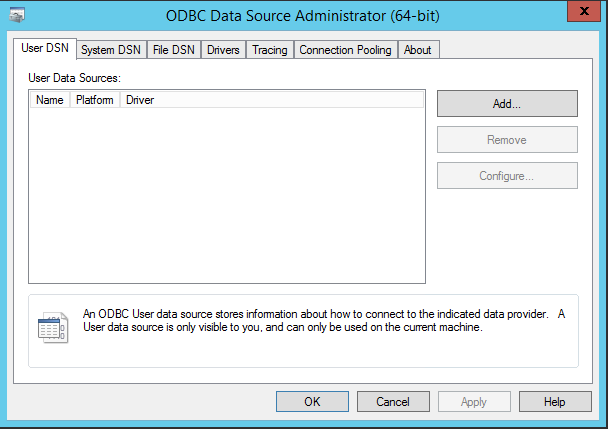
Task: Click the Configure... button
Action: pyautogui.click(x=507, y=176)
